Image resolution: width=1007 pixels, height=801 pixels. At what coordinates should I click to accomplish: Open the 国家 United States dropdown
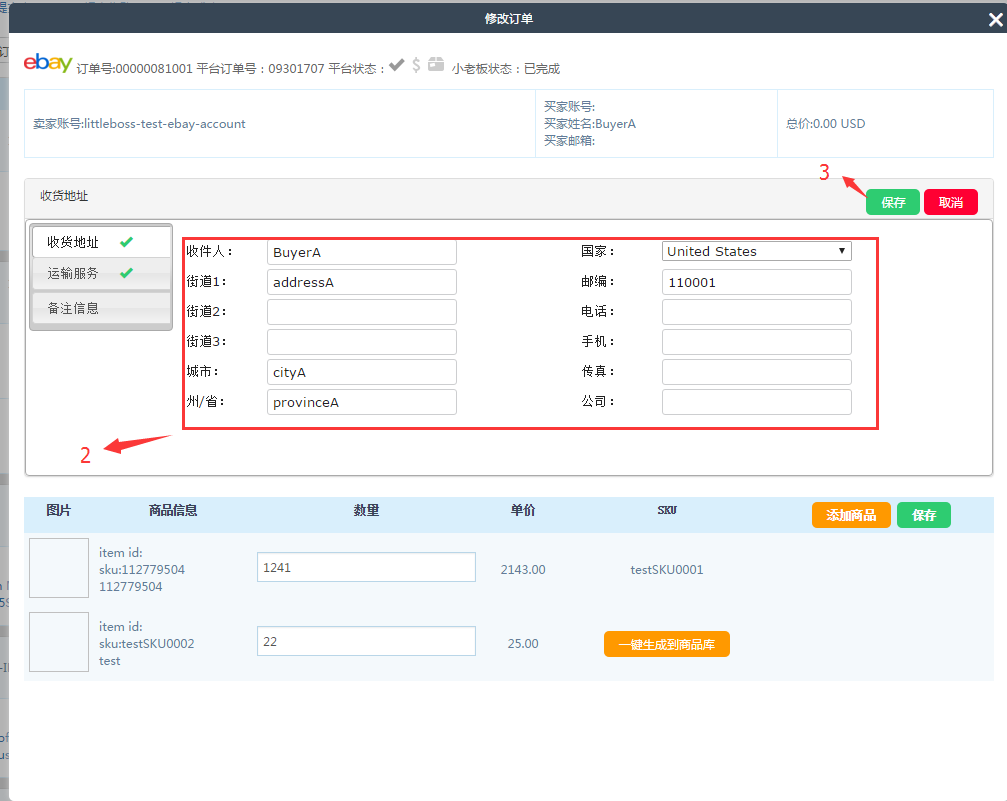[756, 252]
